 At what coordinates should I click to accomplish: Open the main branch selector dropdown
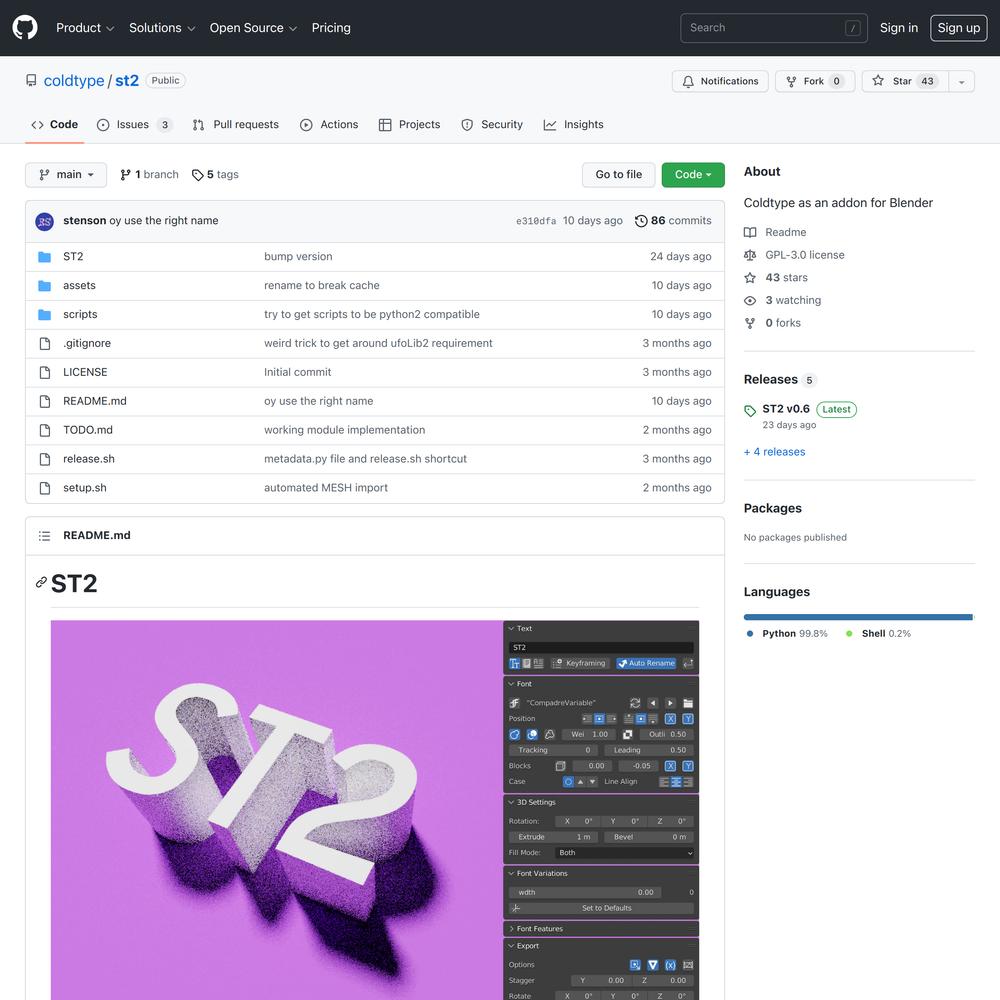pos(66,175)
